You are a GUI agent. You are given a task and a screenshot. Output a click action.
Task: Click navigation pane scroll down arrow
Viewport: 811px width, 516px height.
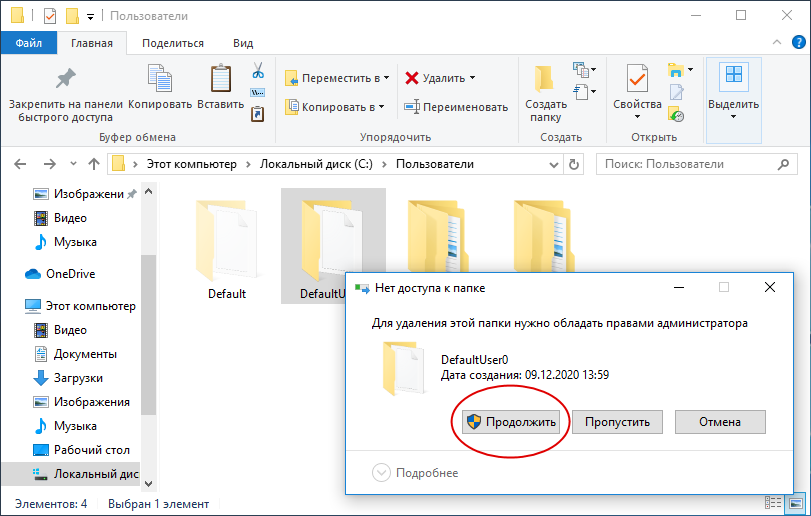coord(148,484)
